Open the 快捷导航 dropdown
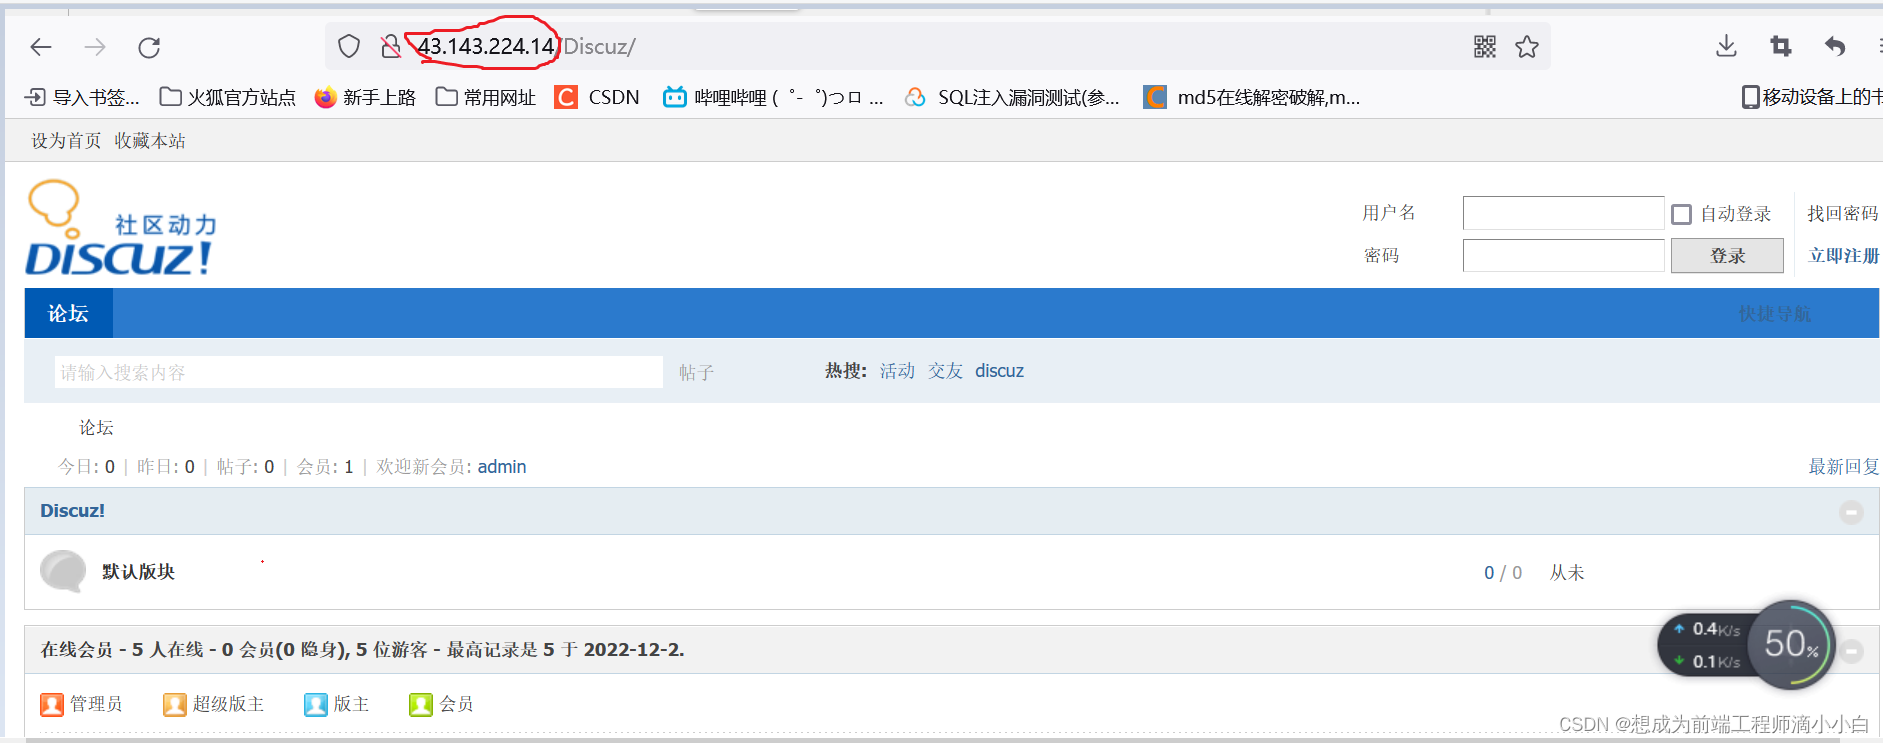This screenshot has height=743, width=1883. click(1774, 314)
